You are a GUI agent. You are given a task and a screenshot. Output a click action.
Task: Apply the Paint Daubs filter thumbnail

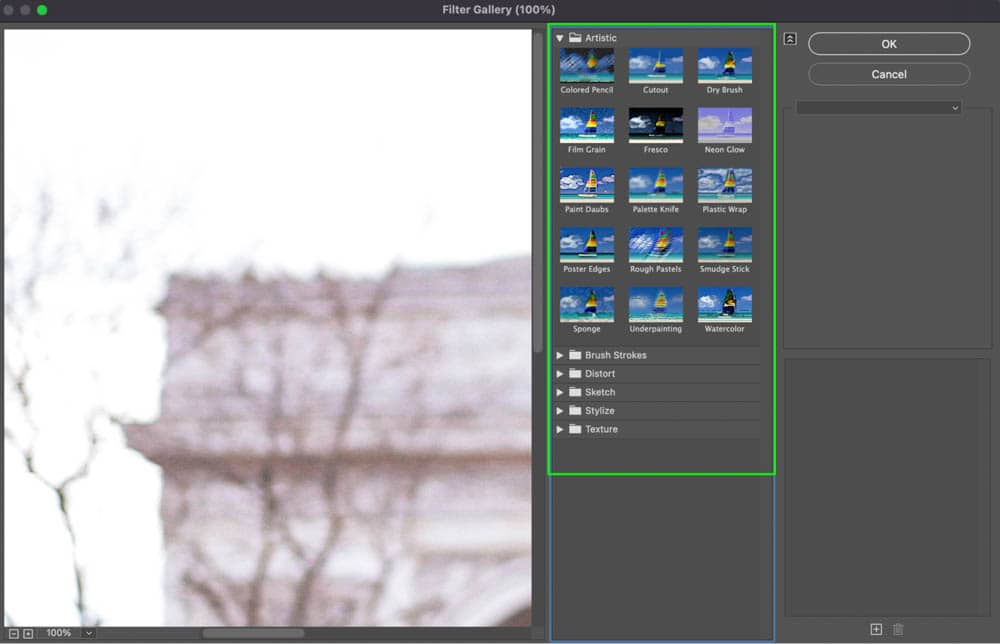[x=587, y=186]
